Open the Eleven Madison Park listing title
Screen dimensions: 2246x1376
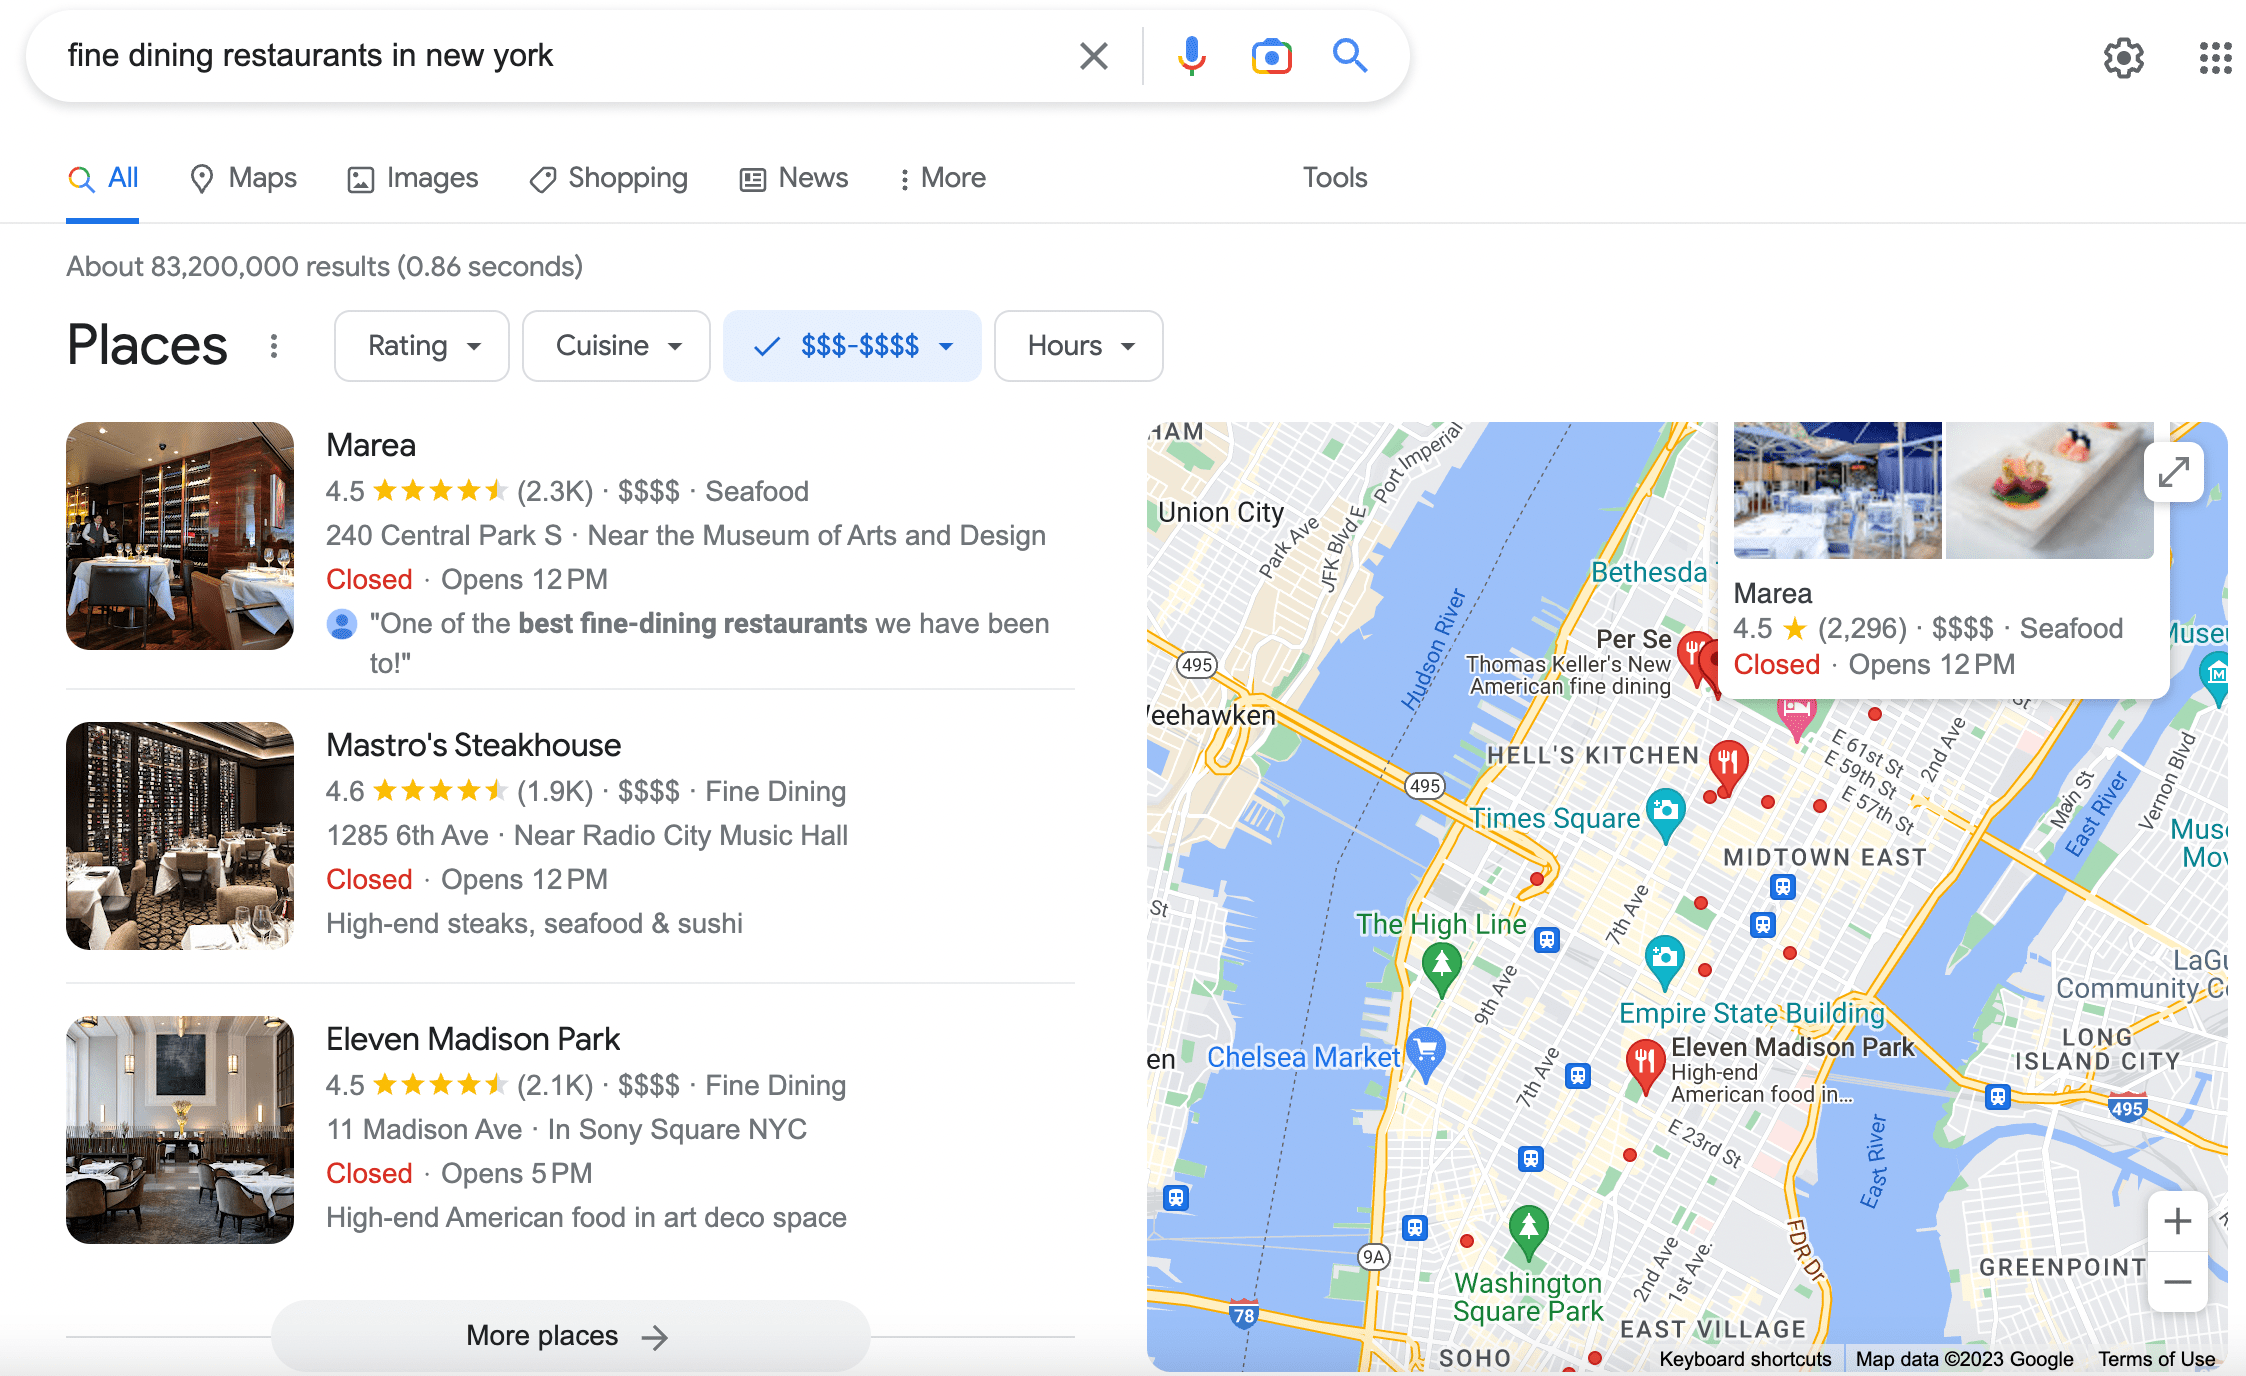point(473,1039)
